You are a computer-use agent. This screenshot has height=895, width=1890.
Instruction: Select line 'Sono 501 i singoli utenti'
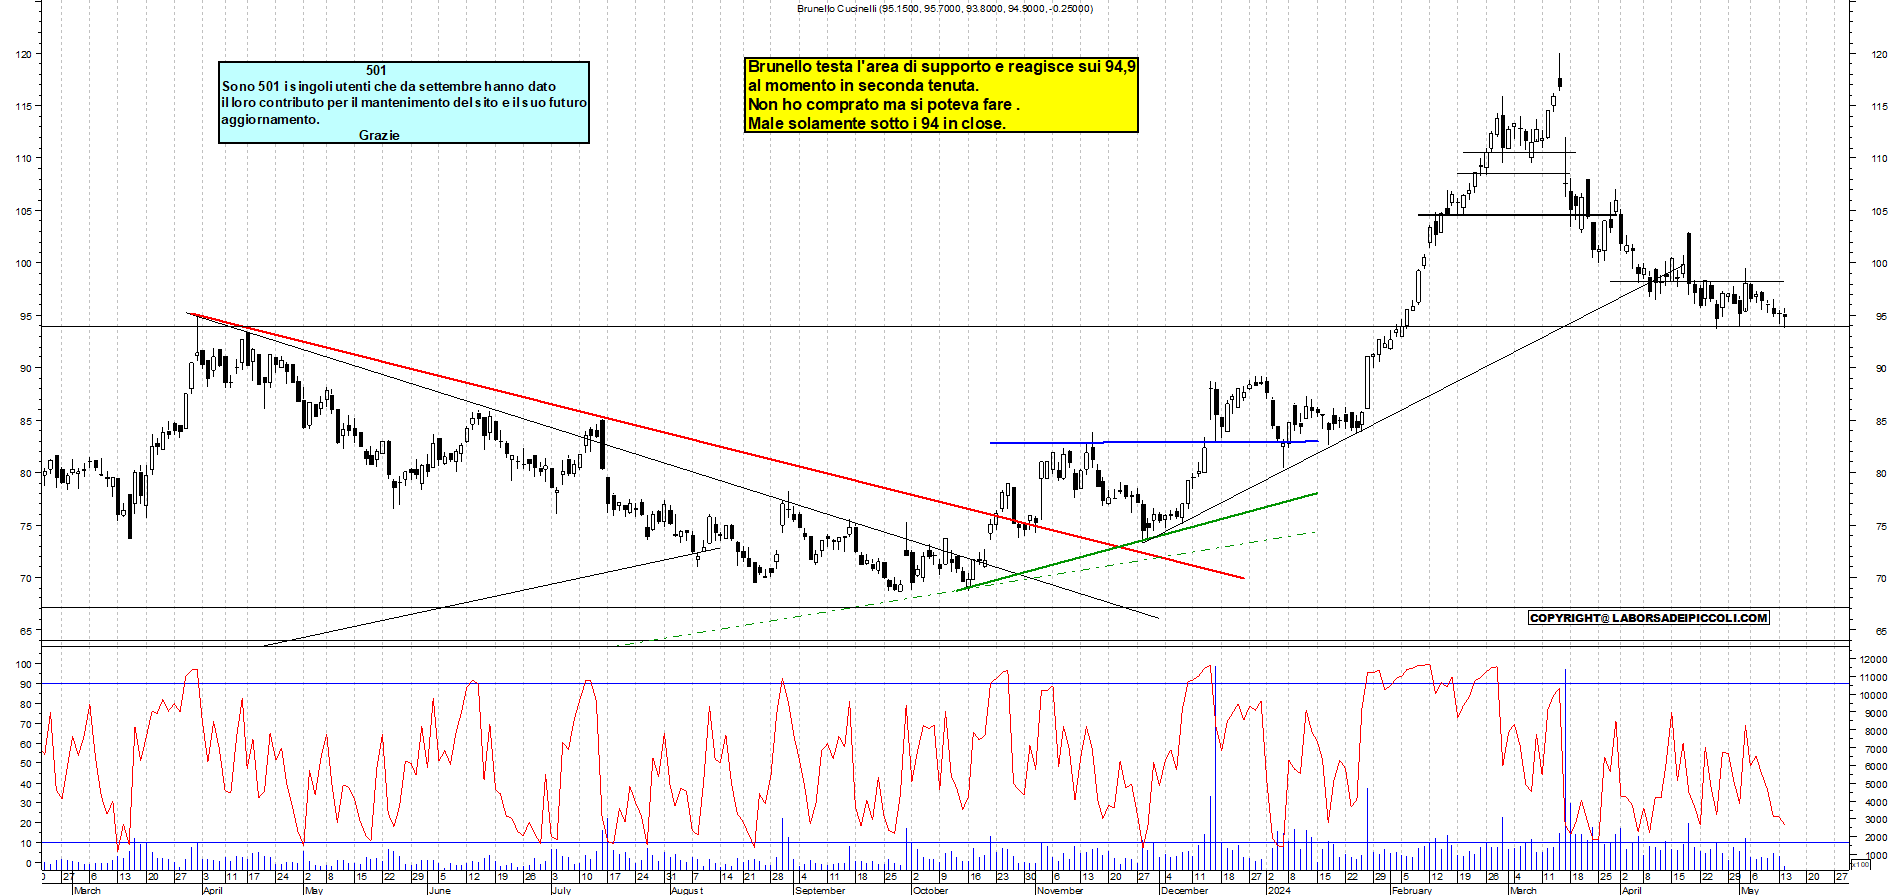pos(388,86)
